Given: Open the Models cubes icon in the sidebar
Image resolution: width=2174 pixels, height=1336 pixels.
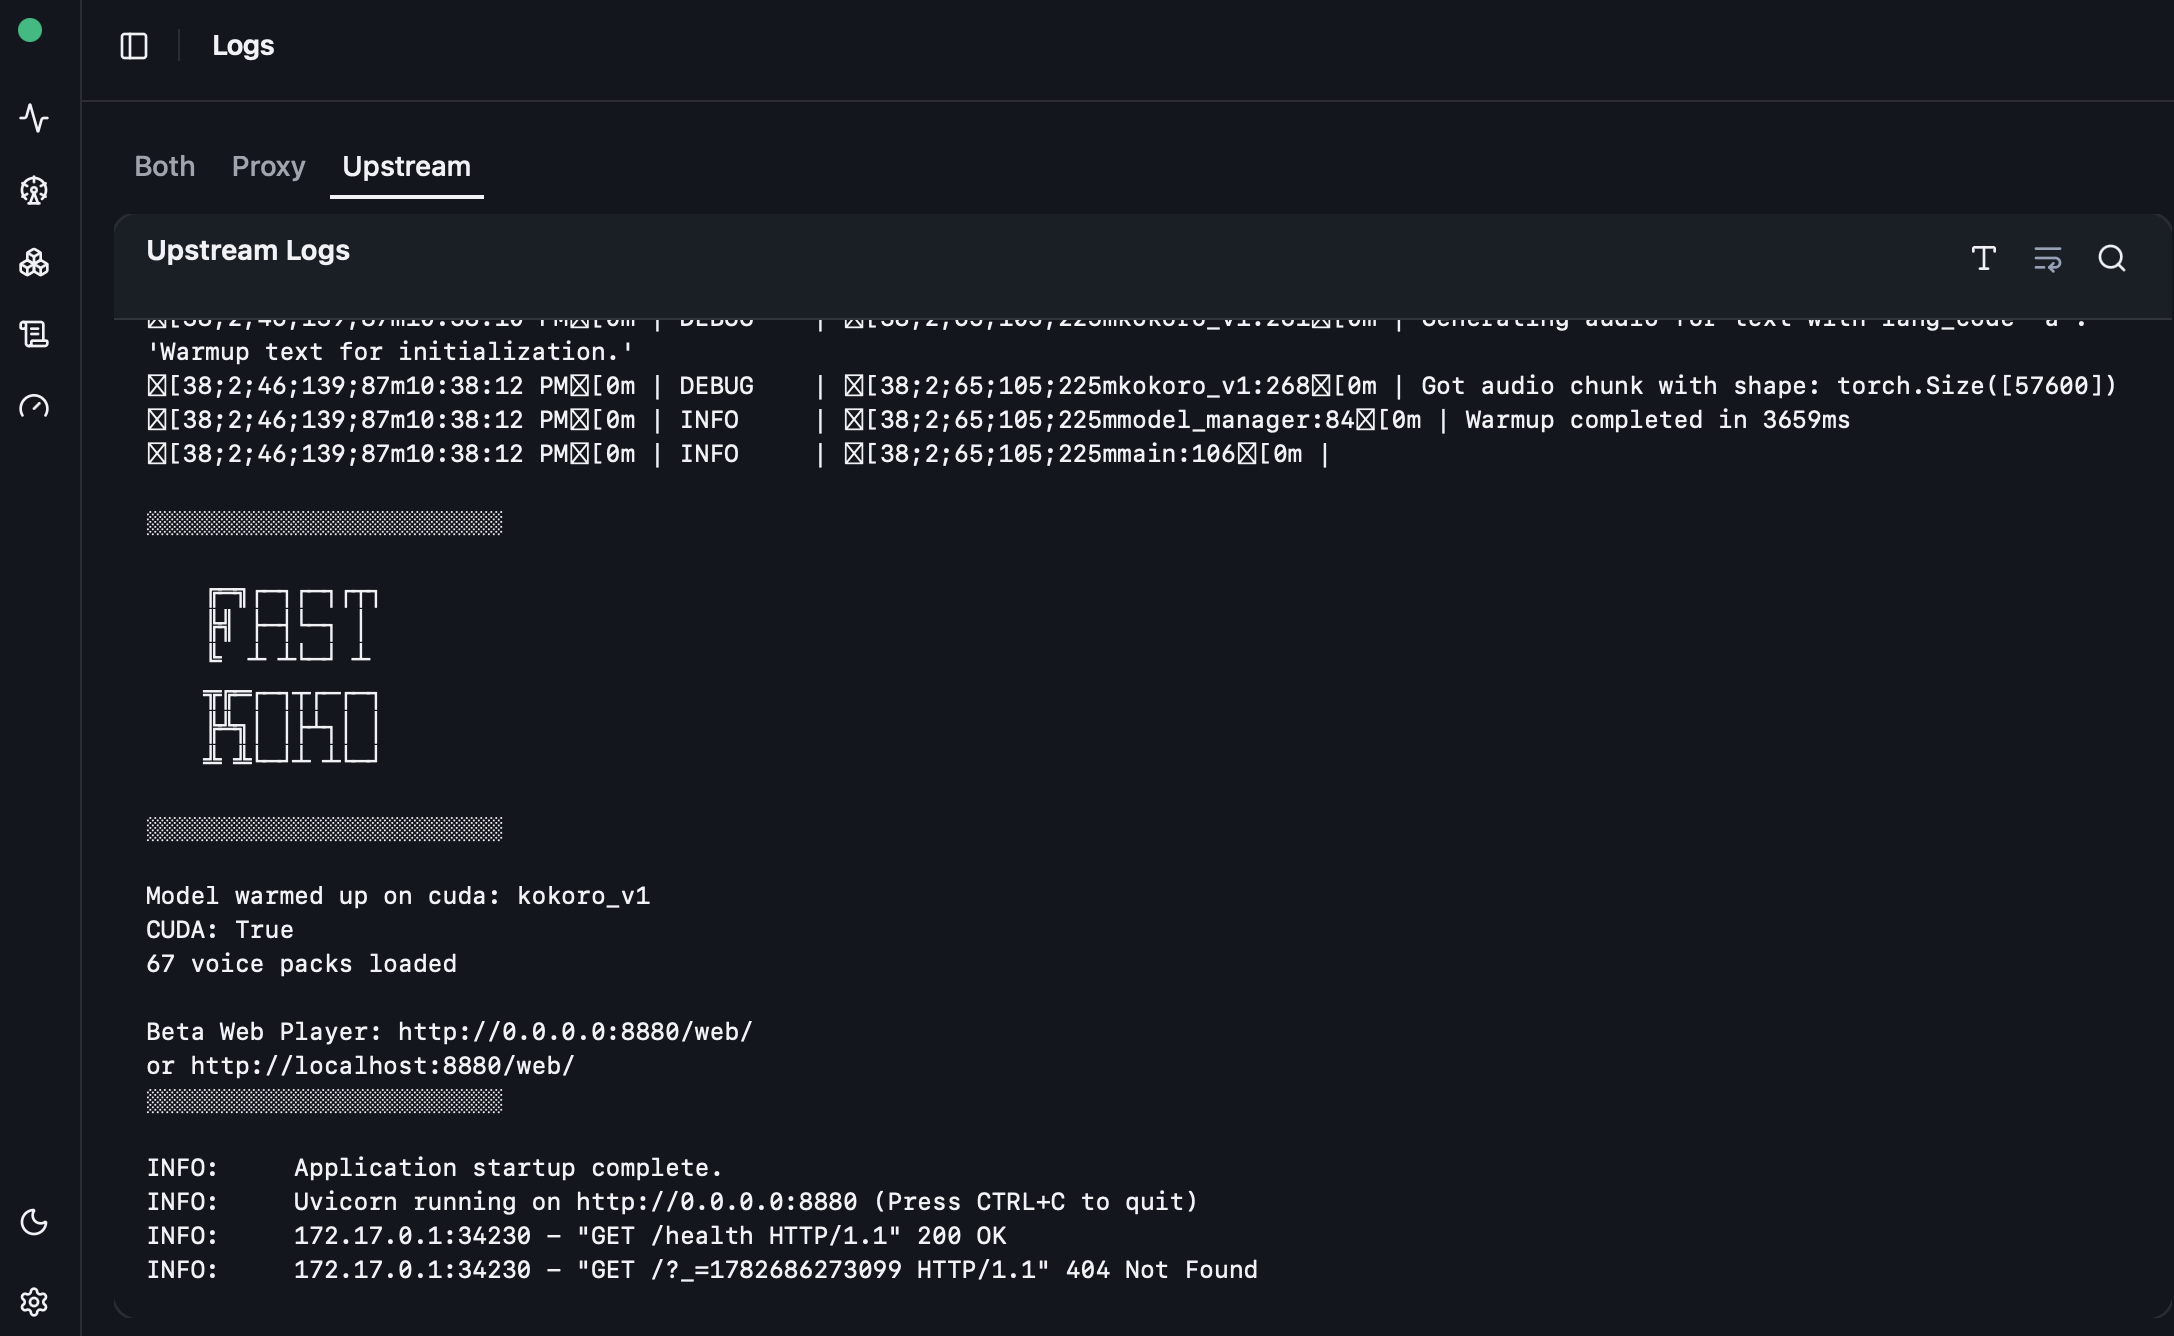Looking at the screenshot, I should (34, 262).
